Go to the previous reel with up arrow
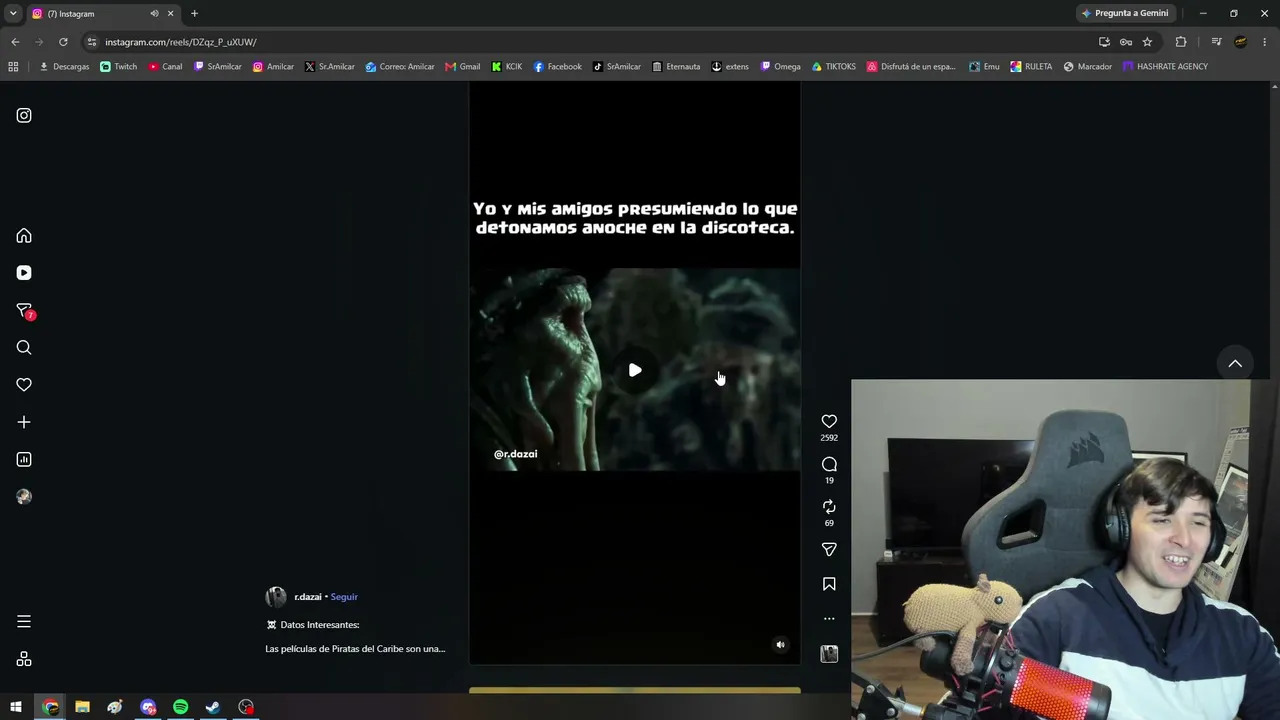This screenshot has width=1280, height=720. 1235,363
